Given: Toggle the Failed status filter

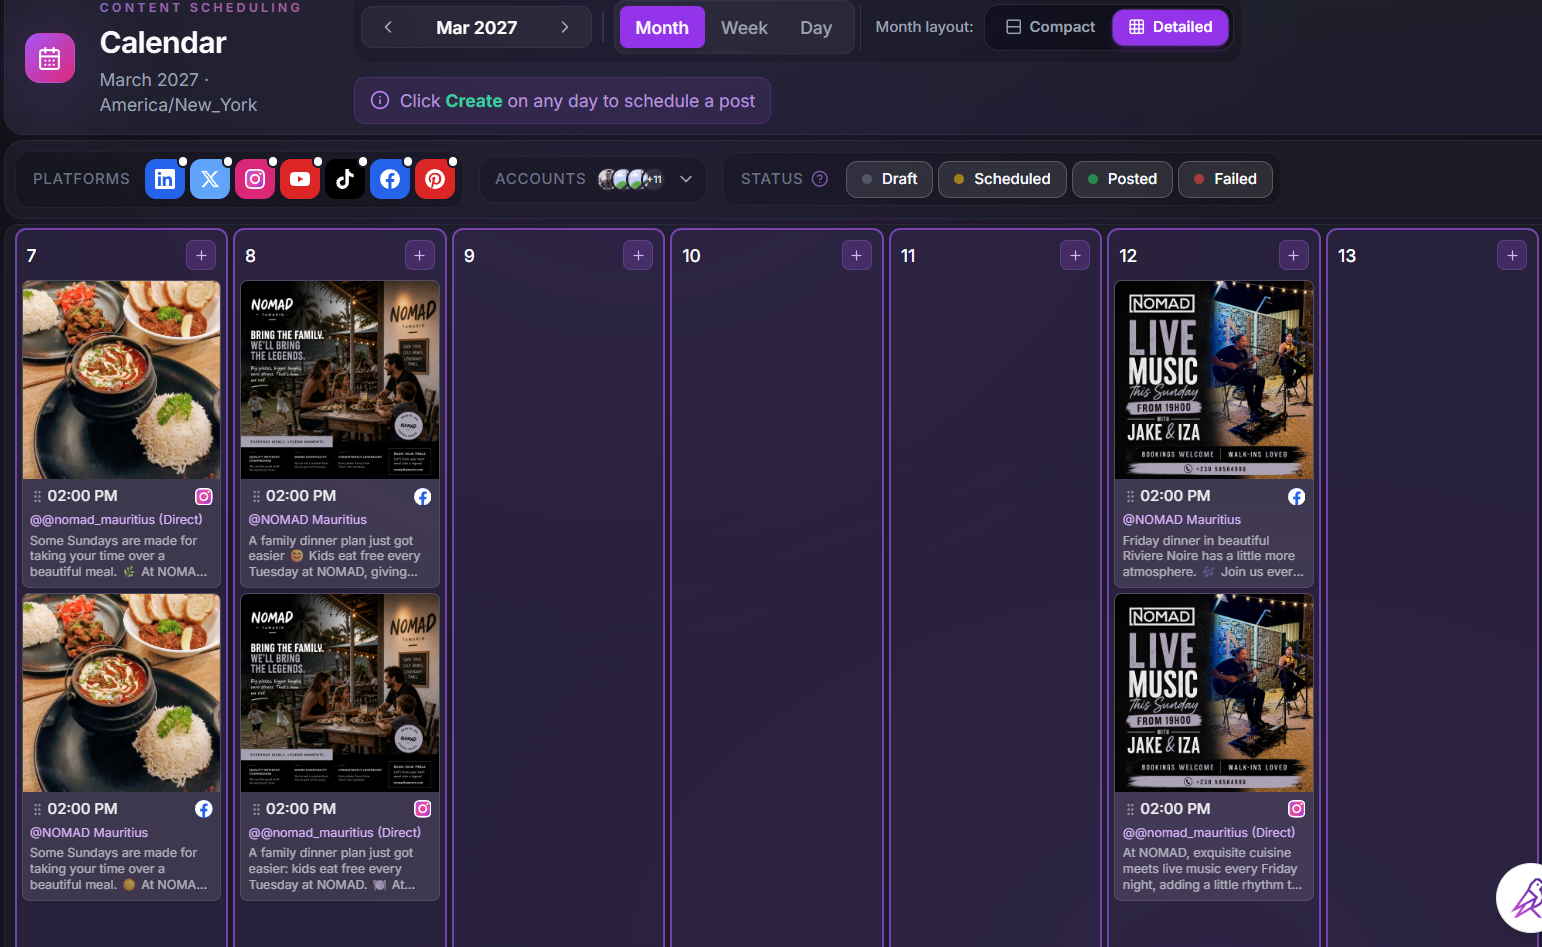Looking at the screenshot, I should coord(1225,179).
